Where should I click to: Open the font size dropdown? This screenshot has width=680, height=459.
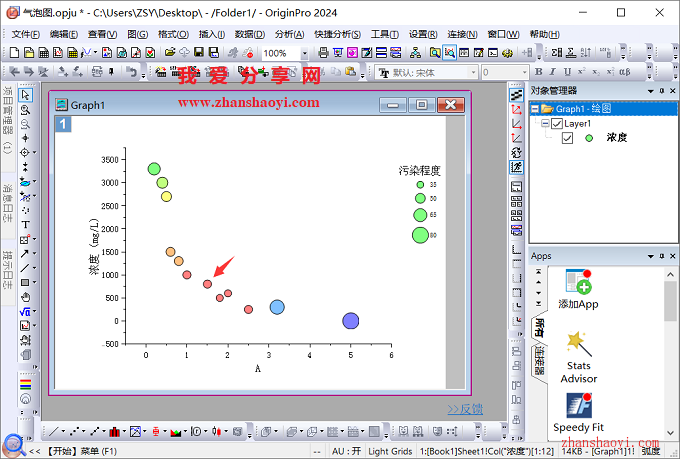pos(524,72)
